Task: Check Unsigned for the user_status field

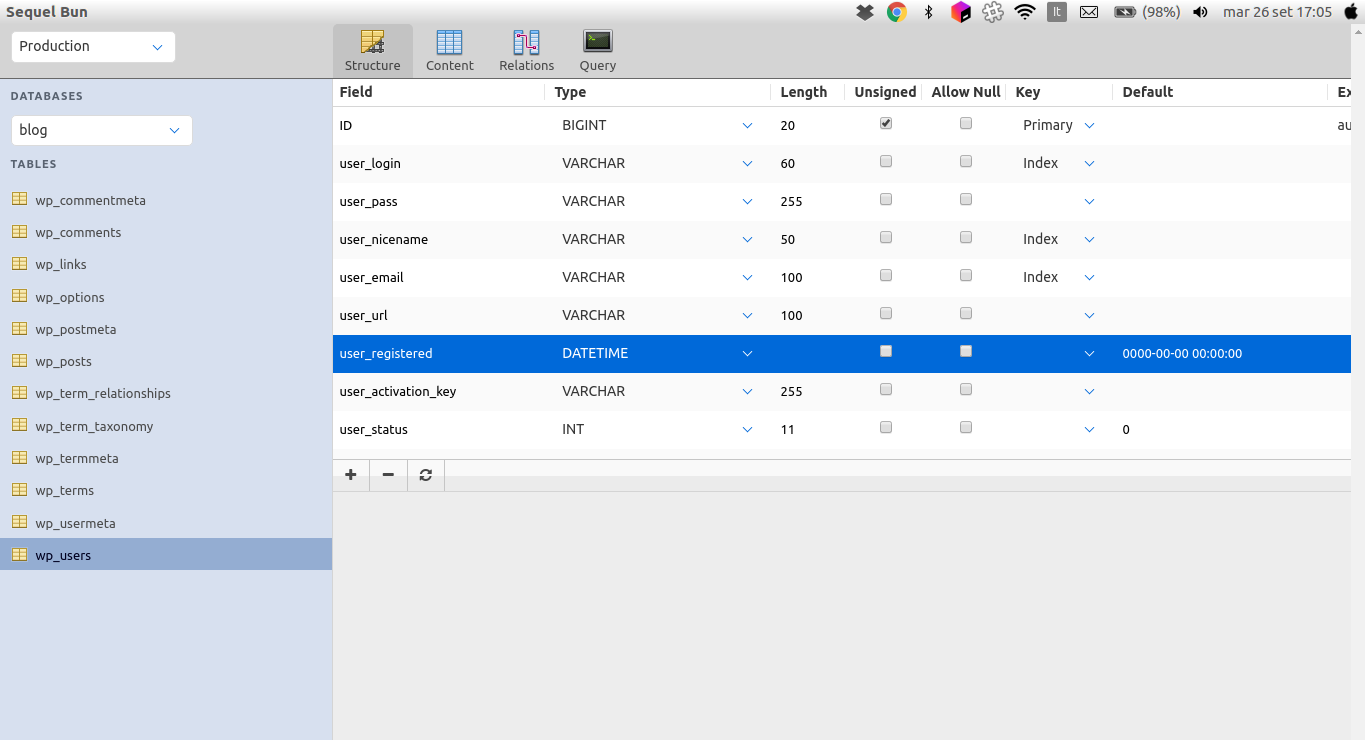Action: tap(885, 427)
